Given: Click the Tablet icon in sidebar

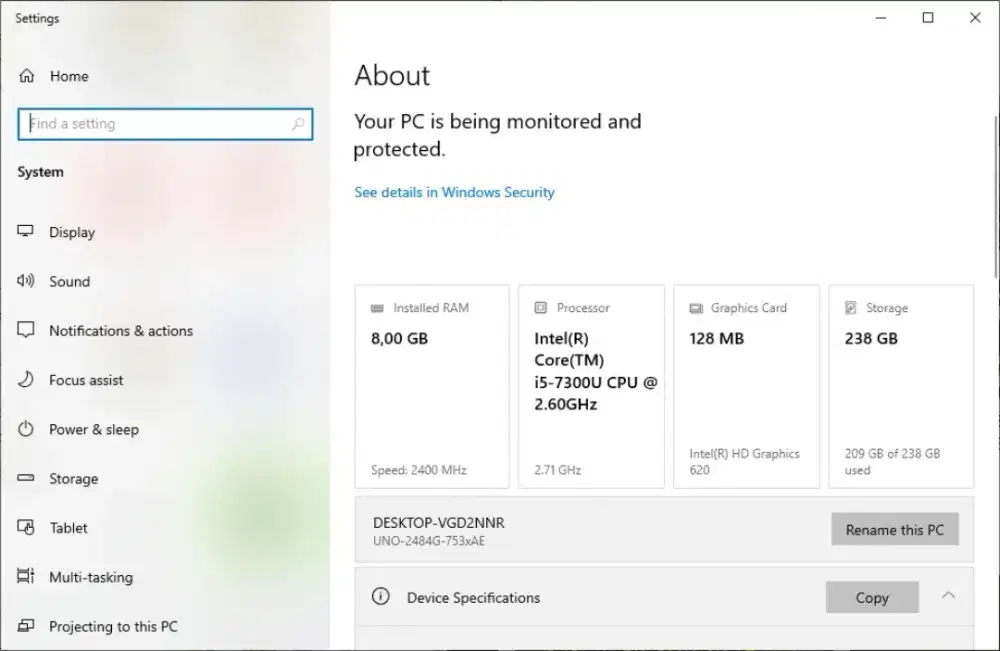Looking at the screenshot, I should pos(26,527).
